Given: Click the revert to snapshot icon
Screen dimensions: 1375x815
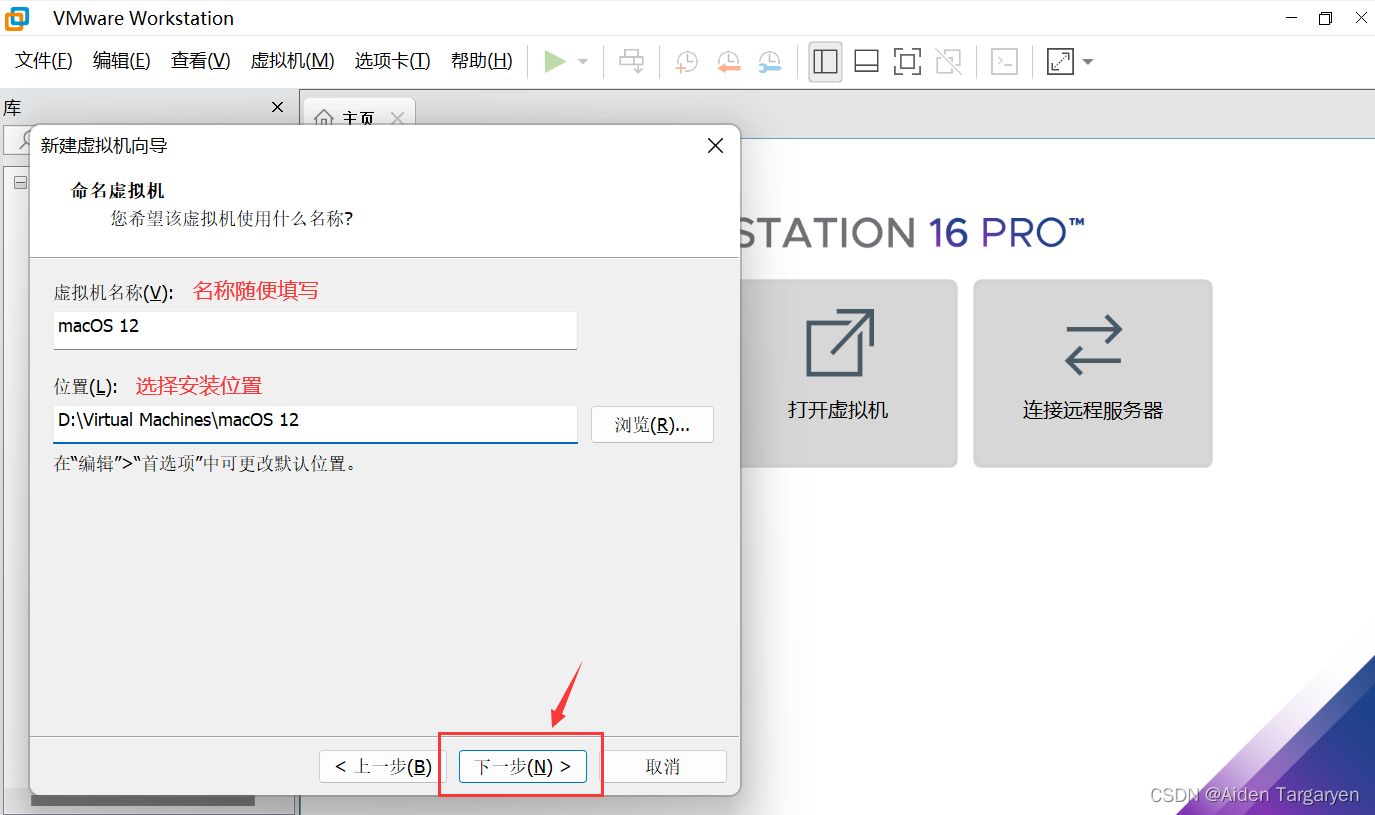Looking at the screenshot, I should 728,62.
